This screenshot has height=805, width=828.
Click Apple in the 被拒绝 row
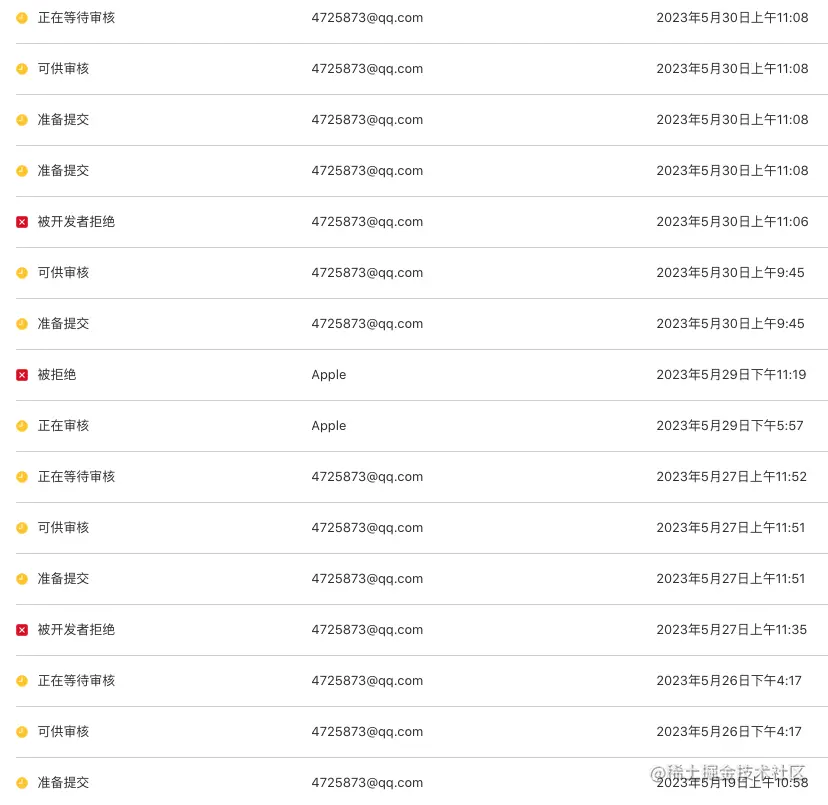pyautogui.click(x=328, y=375)
